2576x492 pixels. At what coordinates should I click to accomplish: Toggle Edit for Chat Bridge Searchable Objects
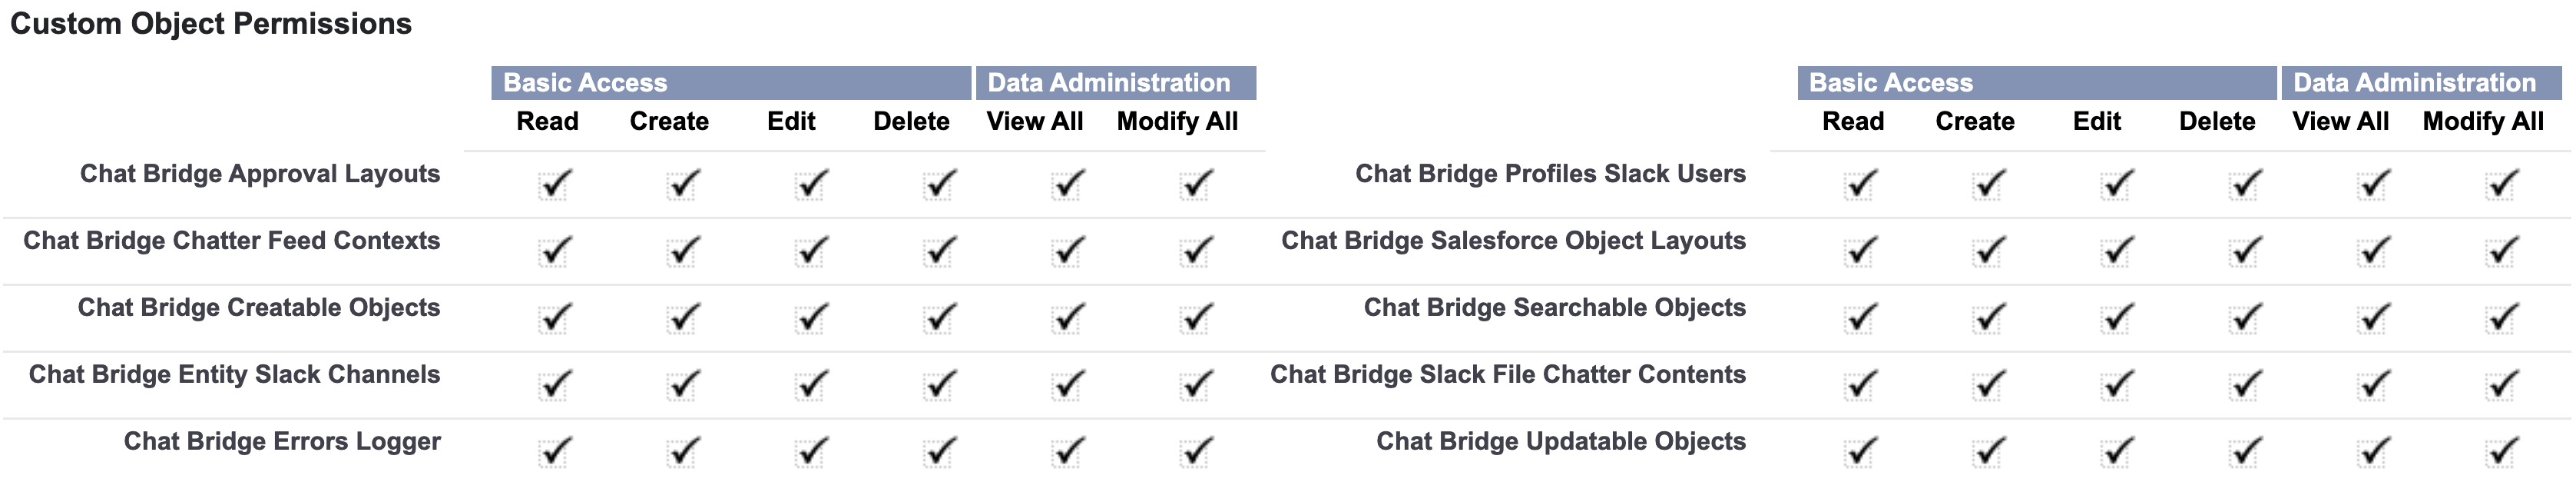coord(2117,319)
